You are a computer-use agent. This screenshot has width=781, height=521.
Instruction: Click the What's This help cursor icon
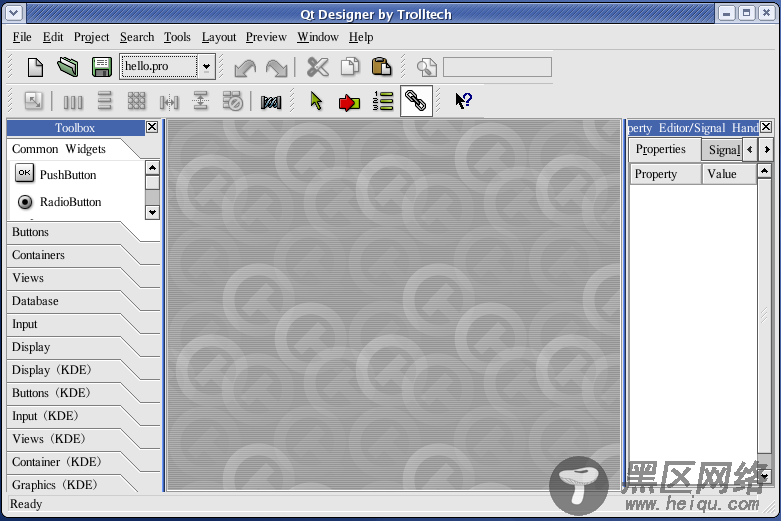click(463, 101)
